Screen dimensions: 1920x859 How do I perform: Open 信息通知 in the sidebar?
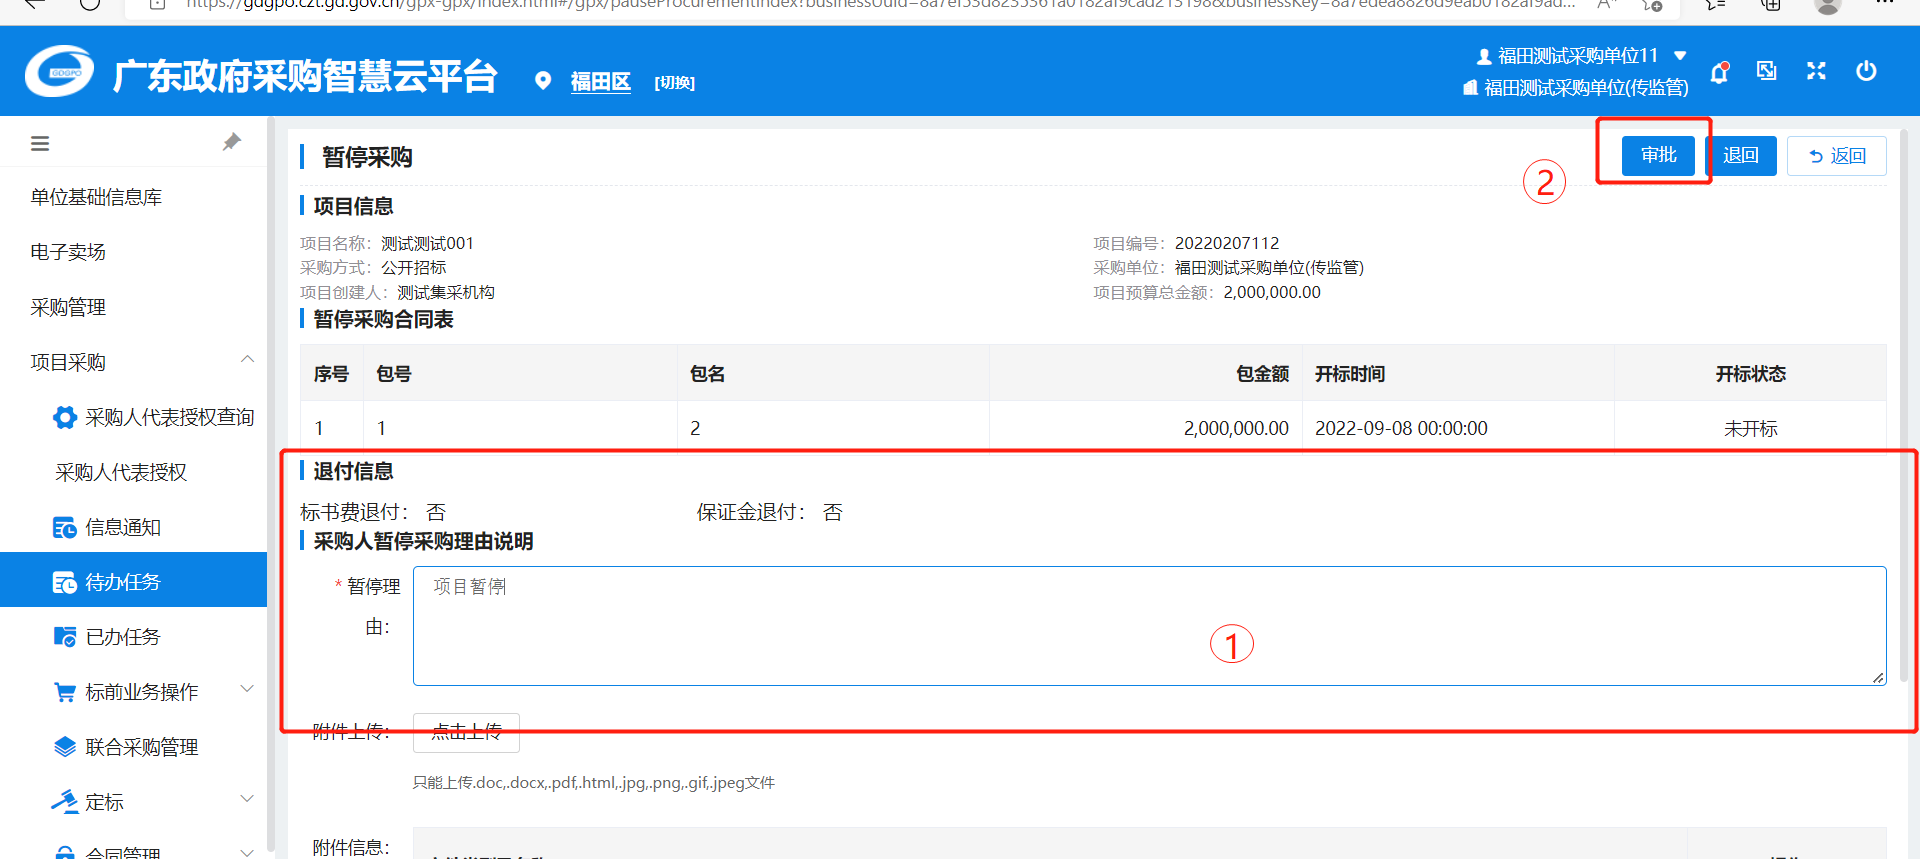coord(122,527)
